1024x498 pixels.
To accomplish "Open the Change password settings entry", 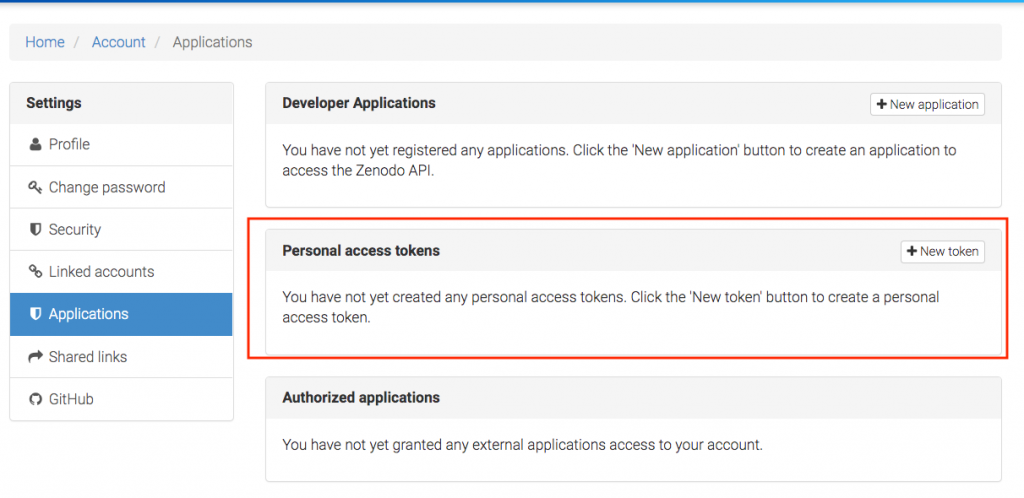I will [x=121, y=187].
